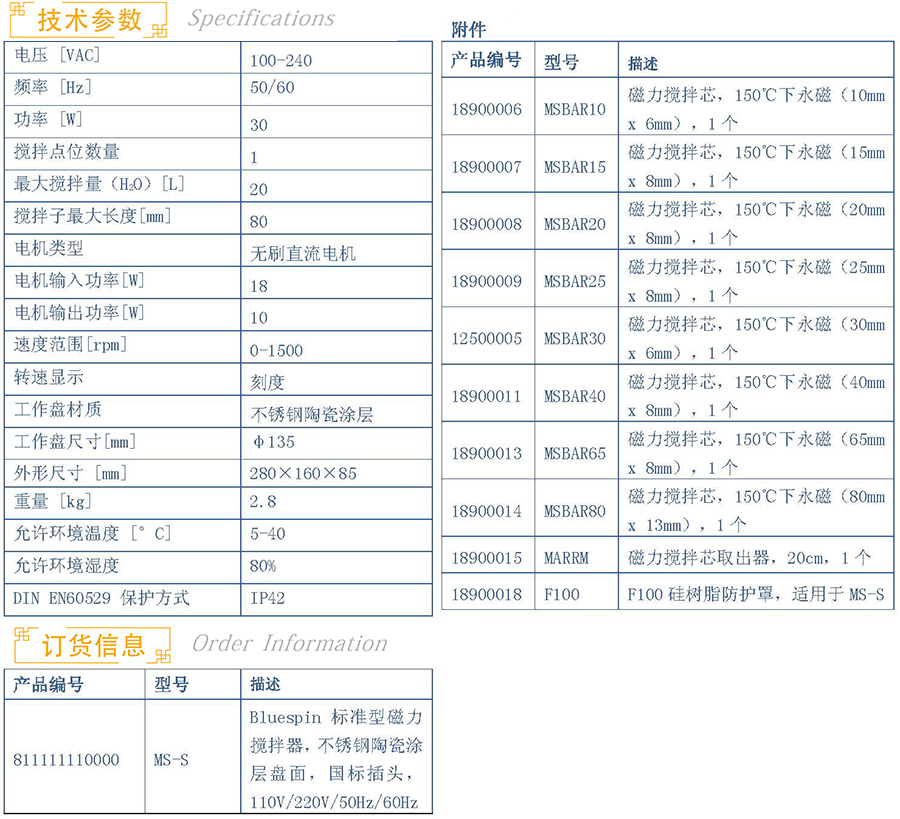Click product number 12500005 in accessories
900x819 pixels.
(x=486, y=338)
